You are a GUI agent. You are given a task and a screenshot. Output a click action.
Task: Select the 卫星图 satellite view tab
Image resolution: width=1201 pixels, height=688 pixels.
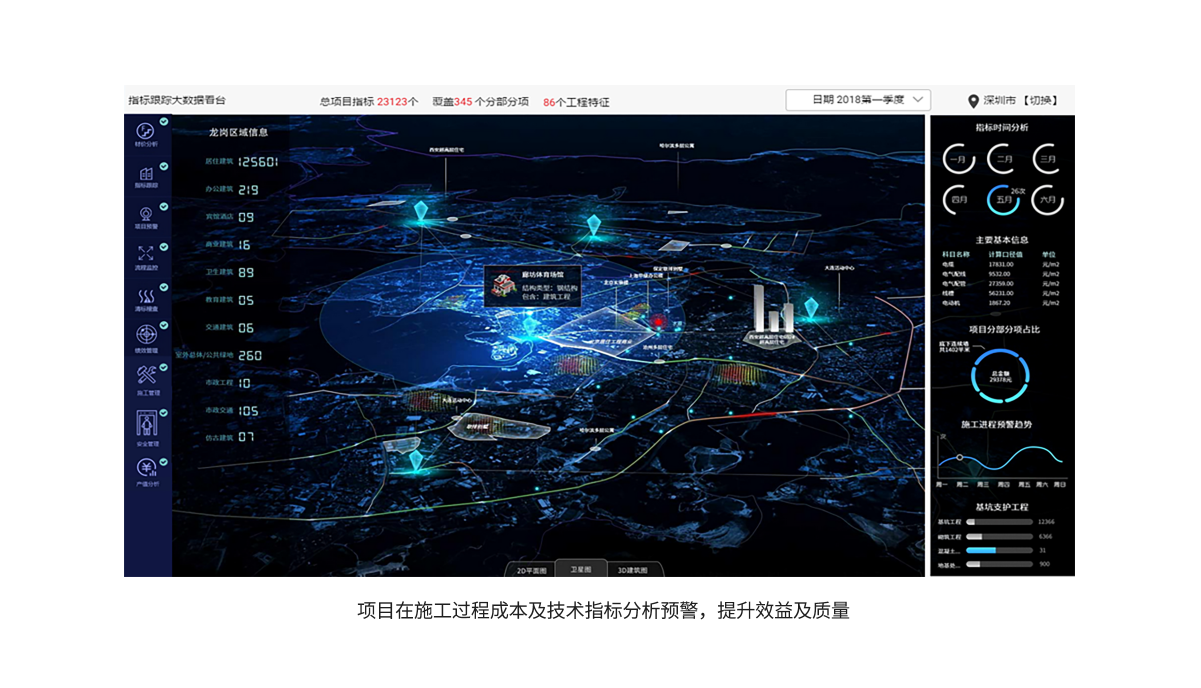click(x=581, y=569)
